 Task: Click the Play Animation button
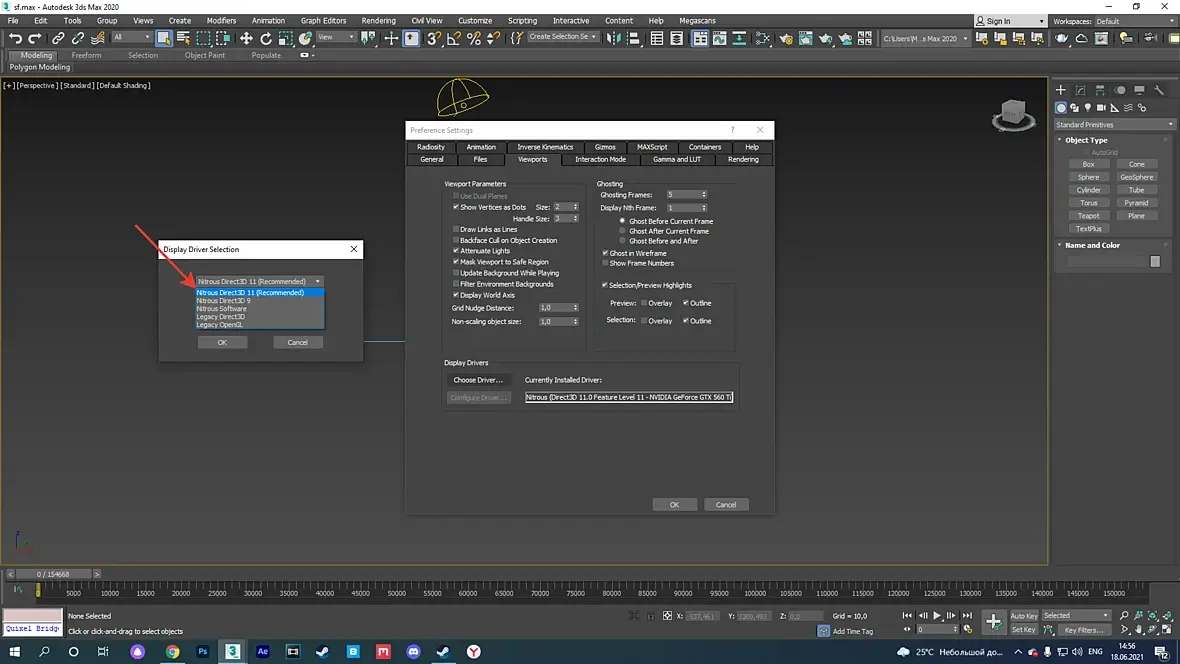tap(937, 616)
